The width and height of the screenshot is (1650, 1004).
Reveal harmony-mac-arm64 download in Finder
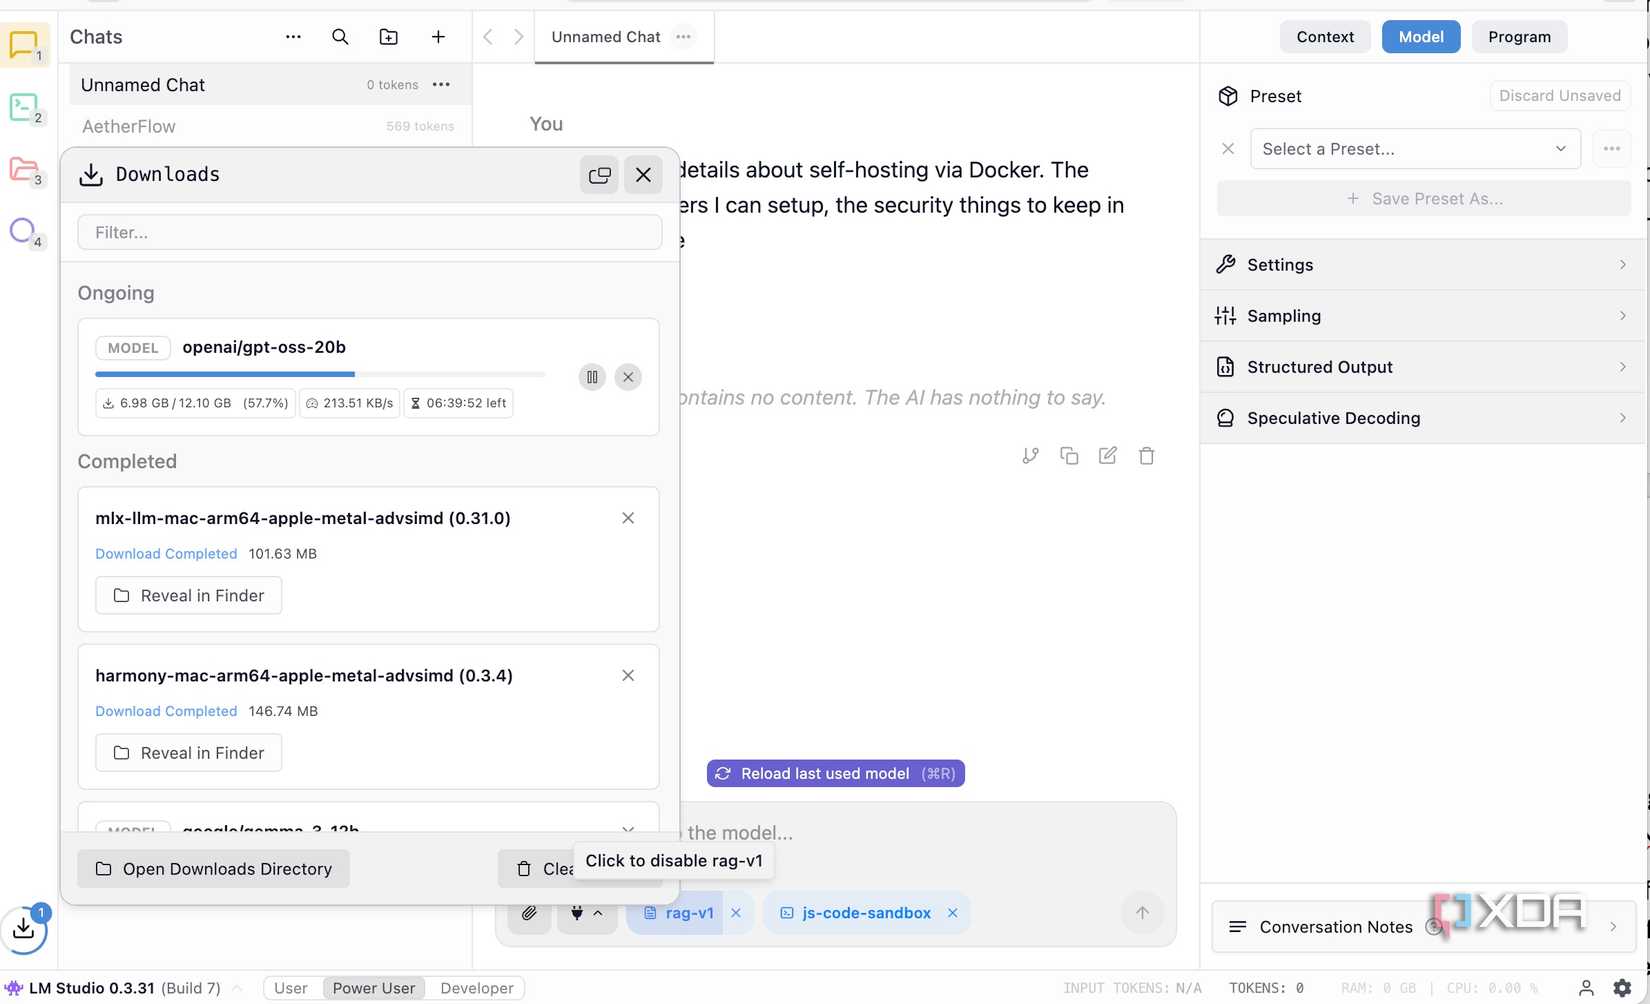pos(189,753)
